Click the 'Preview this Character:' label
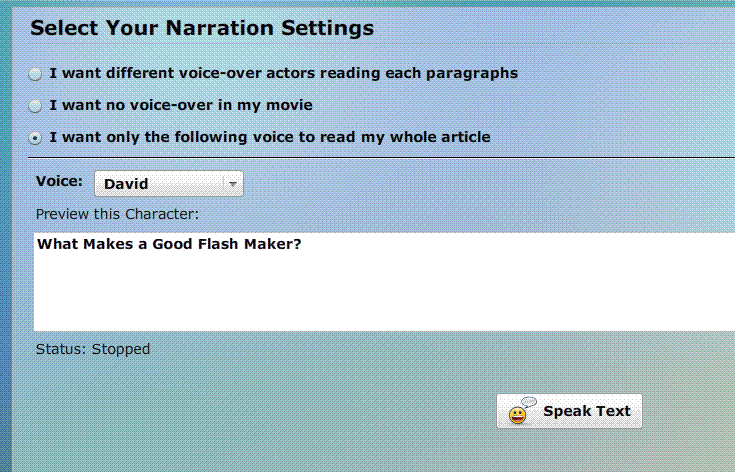 pos(117,214)
